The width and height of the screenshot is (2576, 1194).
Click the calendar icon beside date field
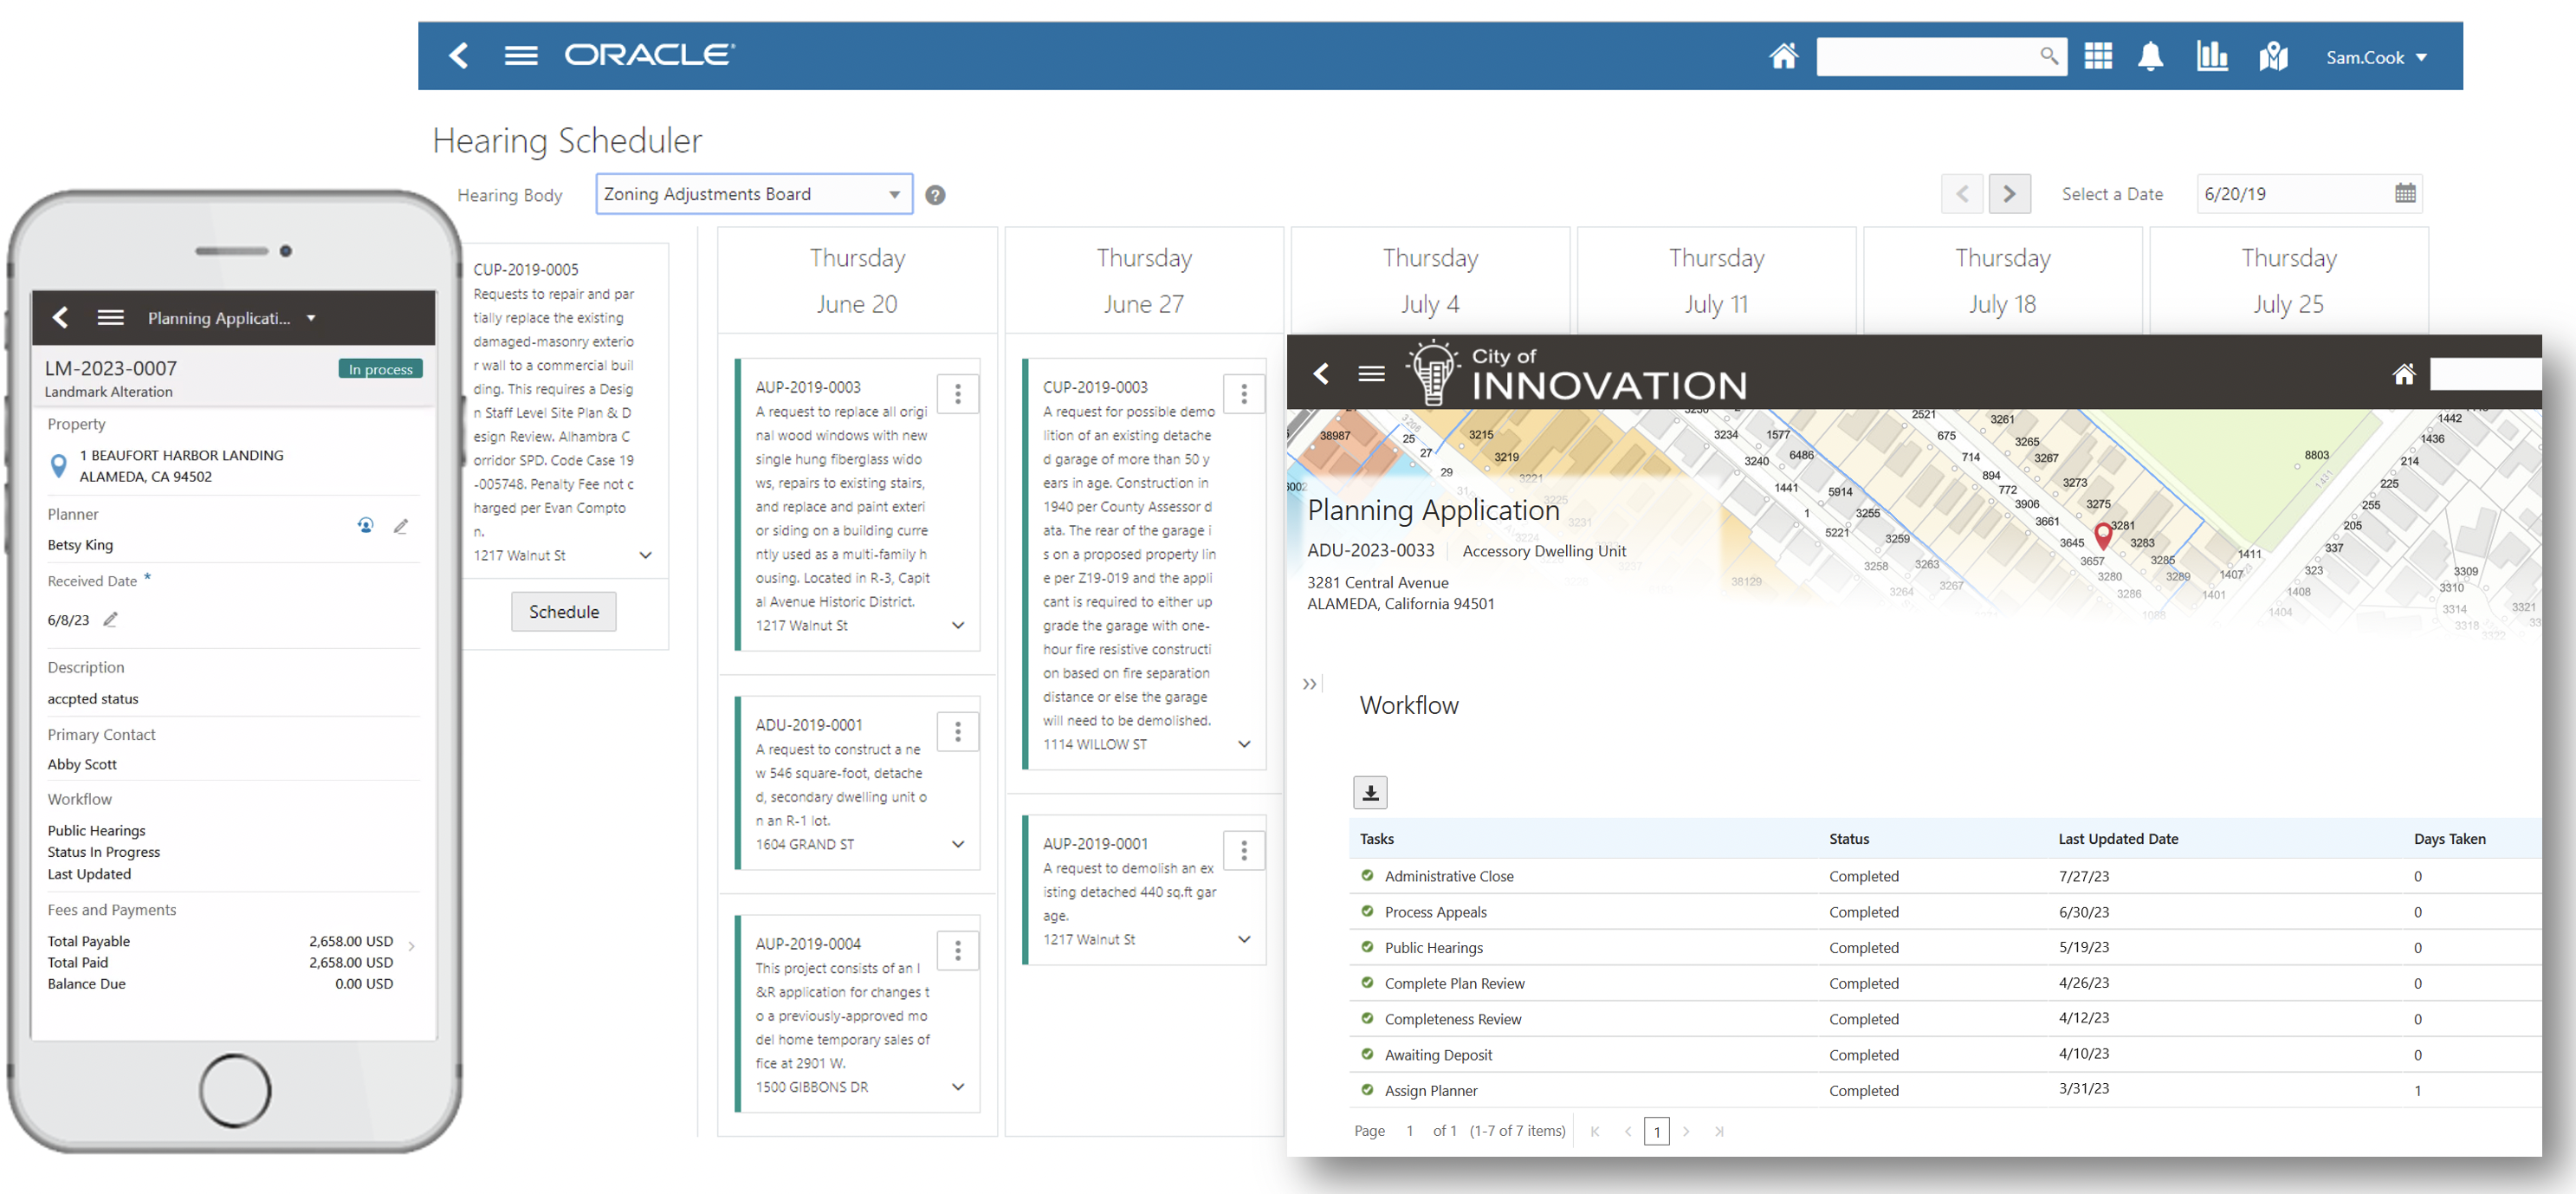point(2405,194)
